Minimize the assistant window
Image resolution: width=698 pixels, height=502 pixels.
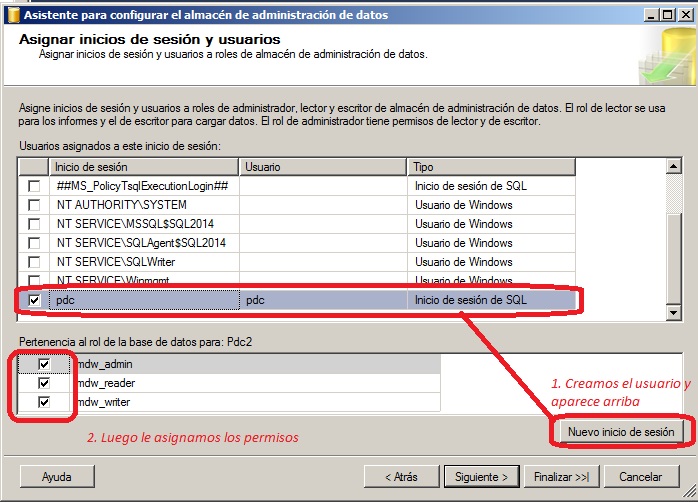[651, 15]
